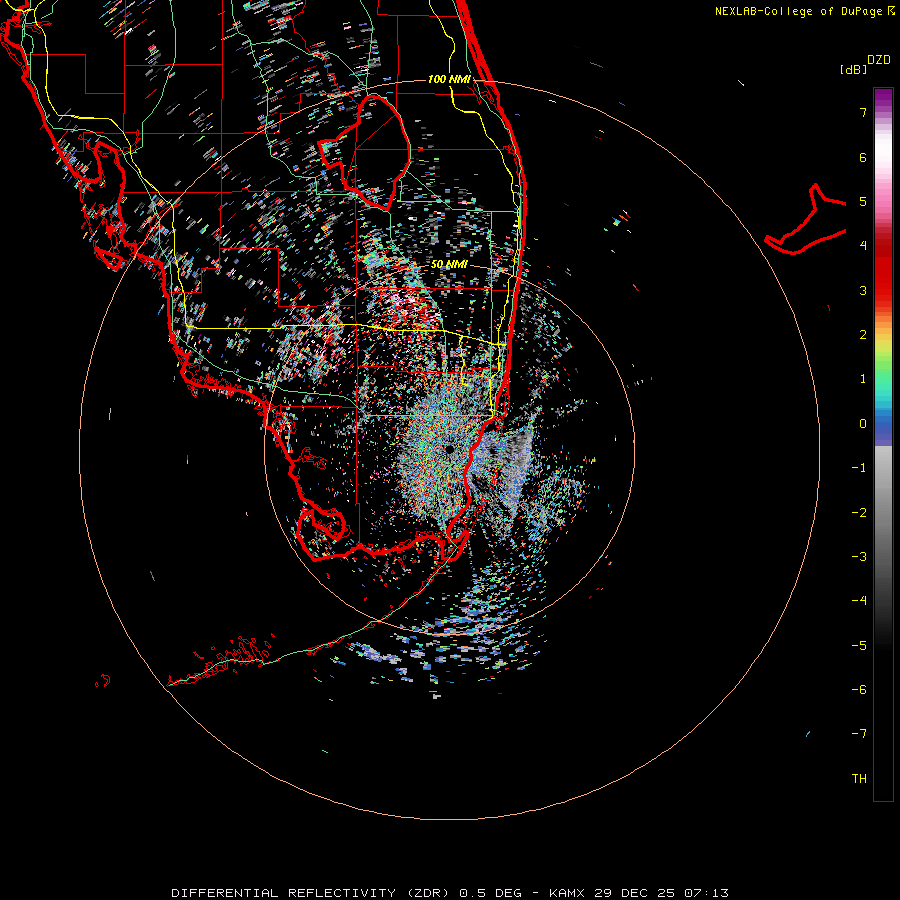Viewport: 900px width, 900px height.
Task: Click the 5 value on the colorbar
Action: coord(863,201)
